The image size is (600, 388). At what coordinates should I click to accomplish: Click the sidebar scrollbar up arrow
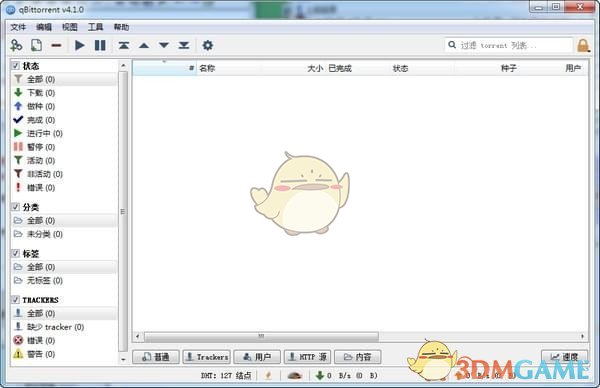pos(123,66)
